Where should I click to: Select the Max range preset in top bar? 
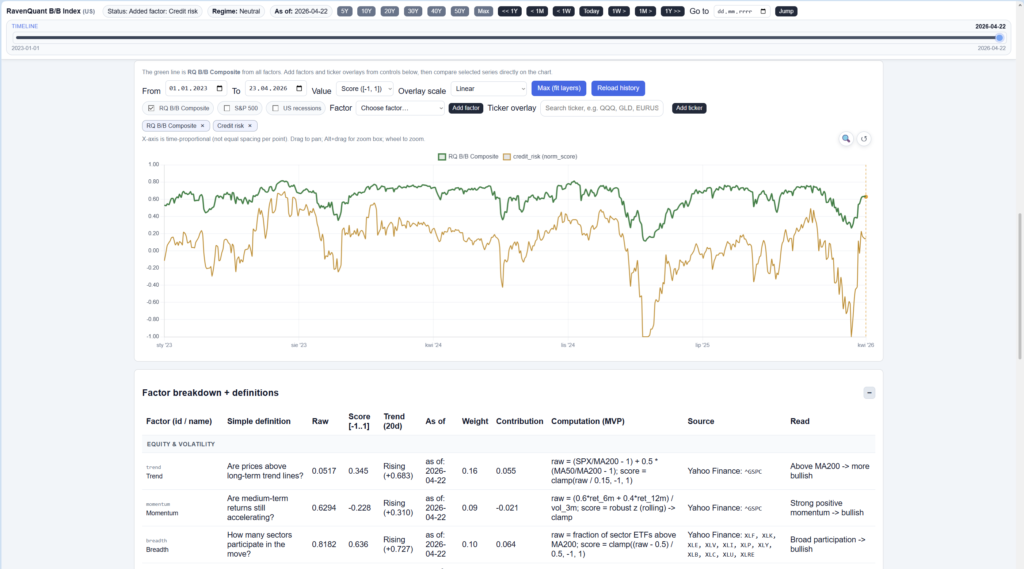(x=484, y=11)
